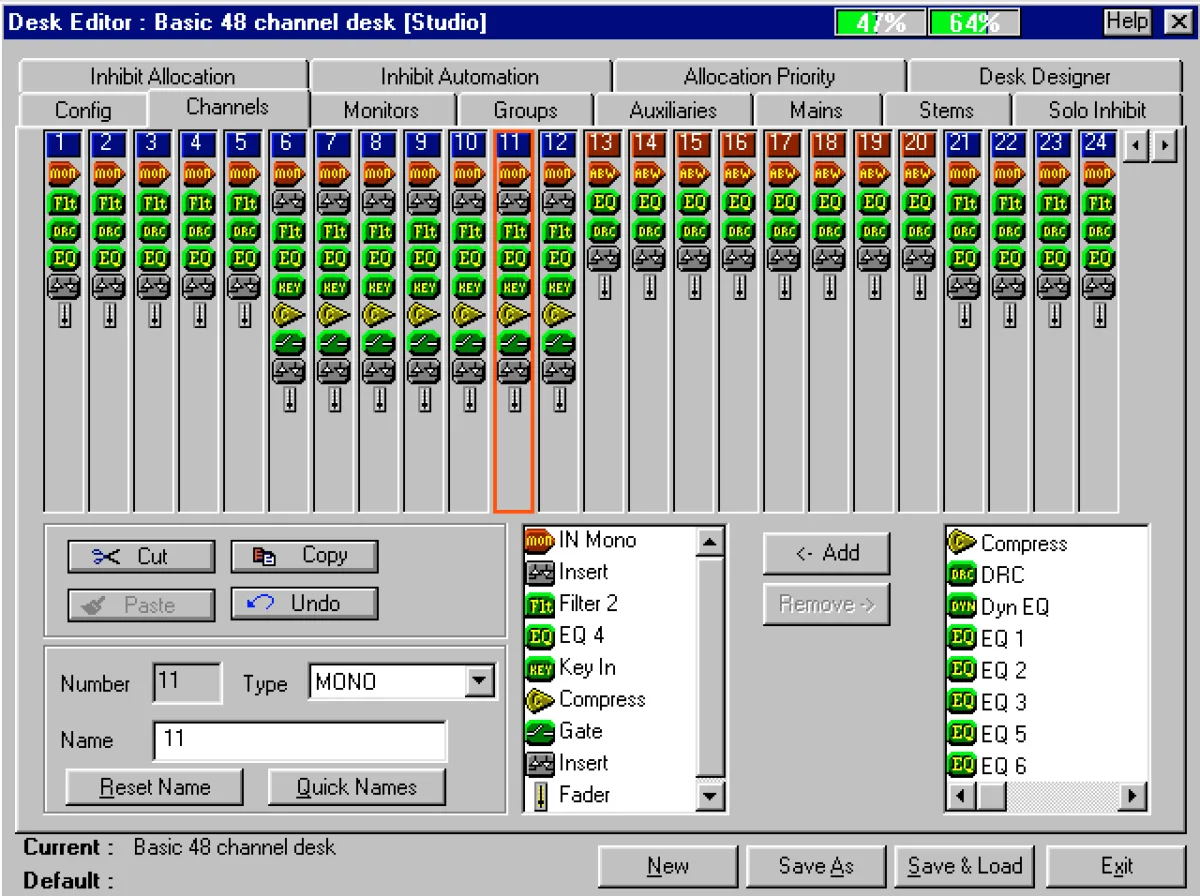This screenshot has width=1200, height=896.
Task: Click the DRC icon on channel 22
Action: [x=1009, y=231]
